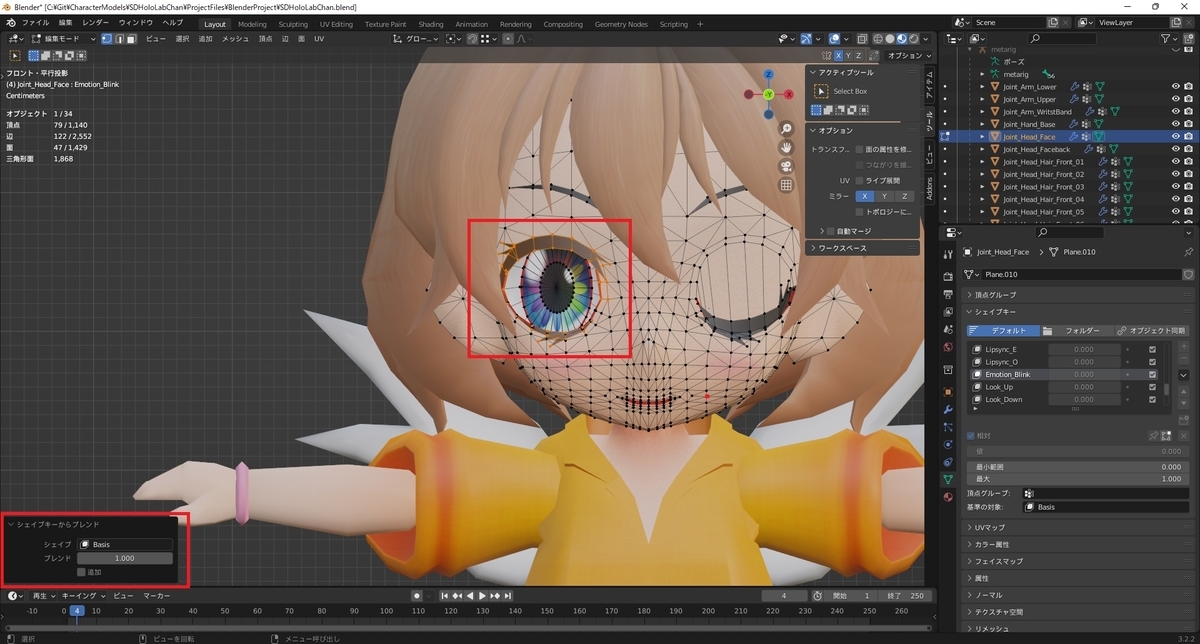The width and height of the screenshot is (1200, 644).
Task: Uncheck the Lipsync_E shape key checkbox
Action: [x=1153, y=349]
